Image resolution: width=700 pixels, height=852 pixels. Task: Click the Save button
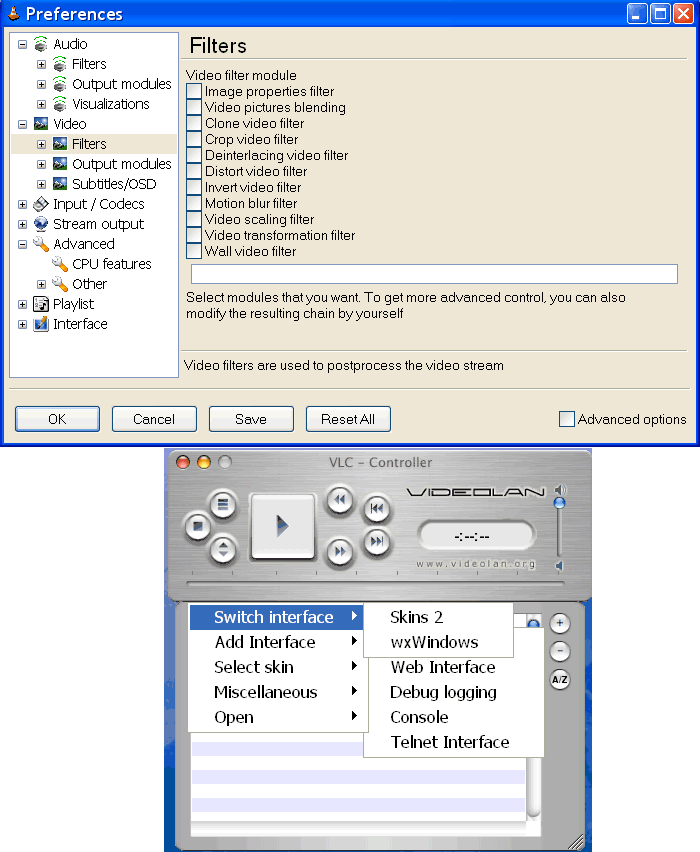click(251, 419)
